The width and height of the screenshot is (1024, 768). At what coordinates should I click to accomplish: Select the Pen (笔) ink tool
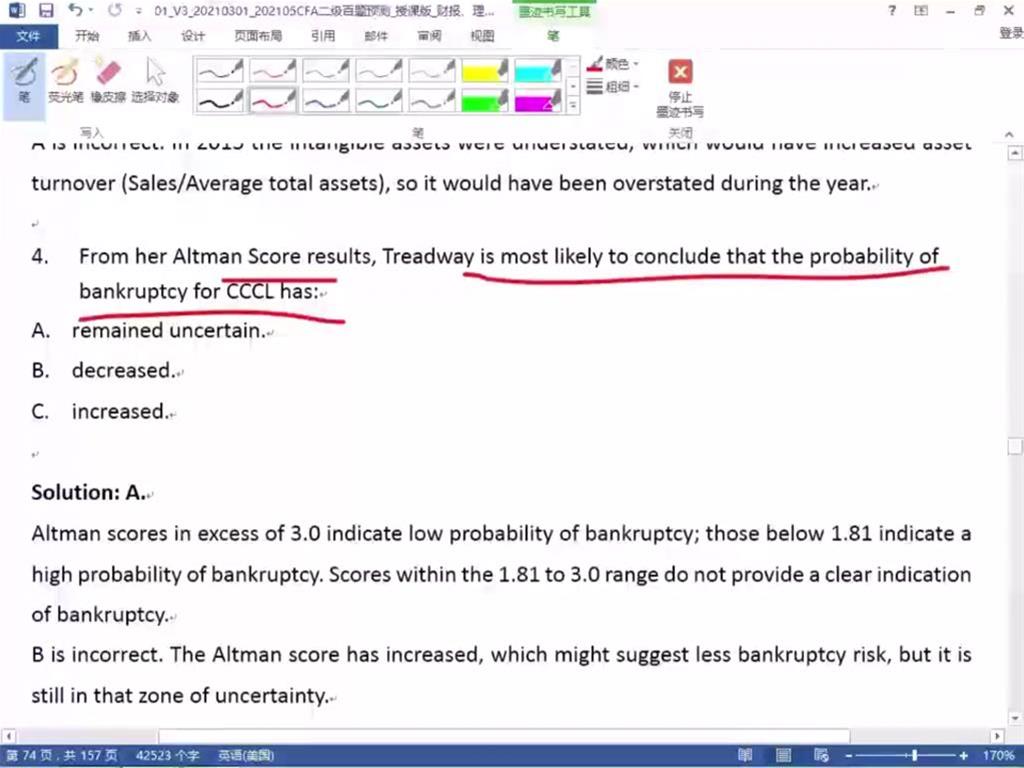click(x=23, y=80)
